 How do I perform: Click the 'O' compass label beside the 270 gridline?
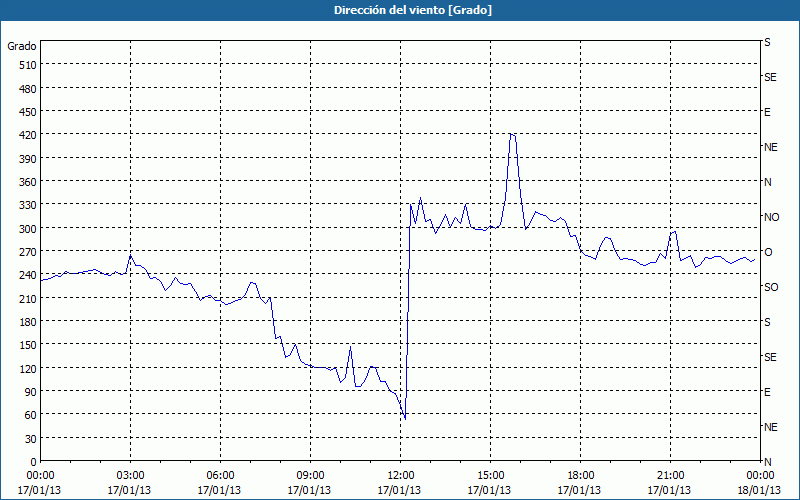(x=767, y=252)
